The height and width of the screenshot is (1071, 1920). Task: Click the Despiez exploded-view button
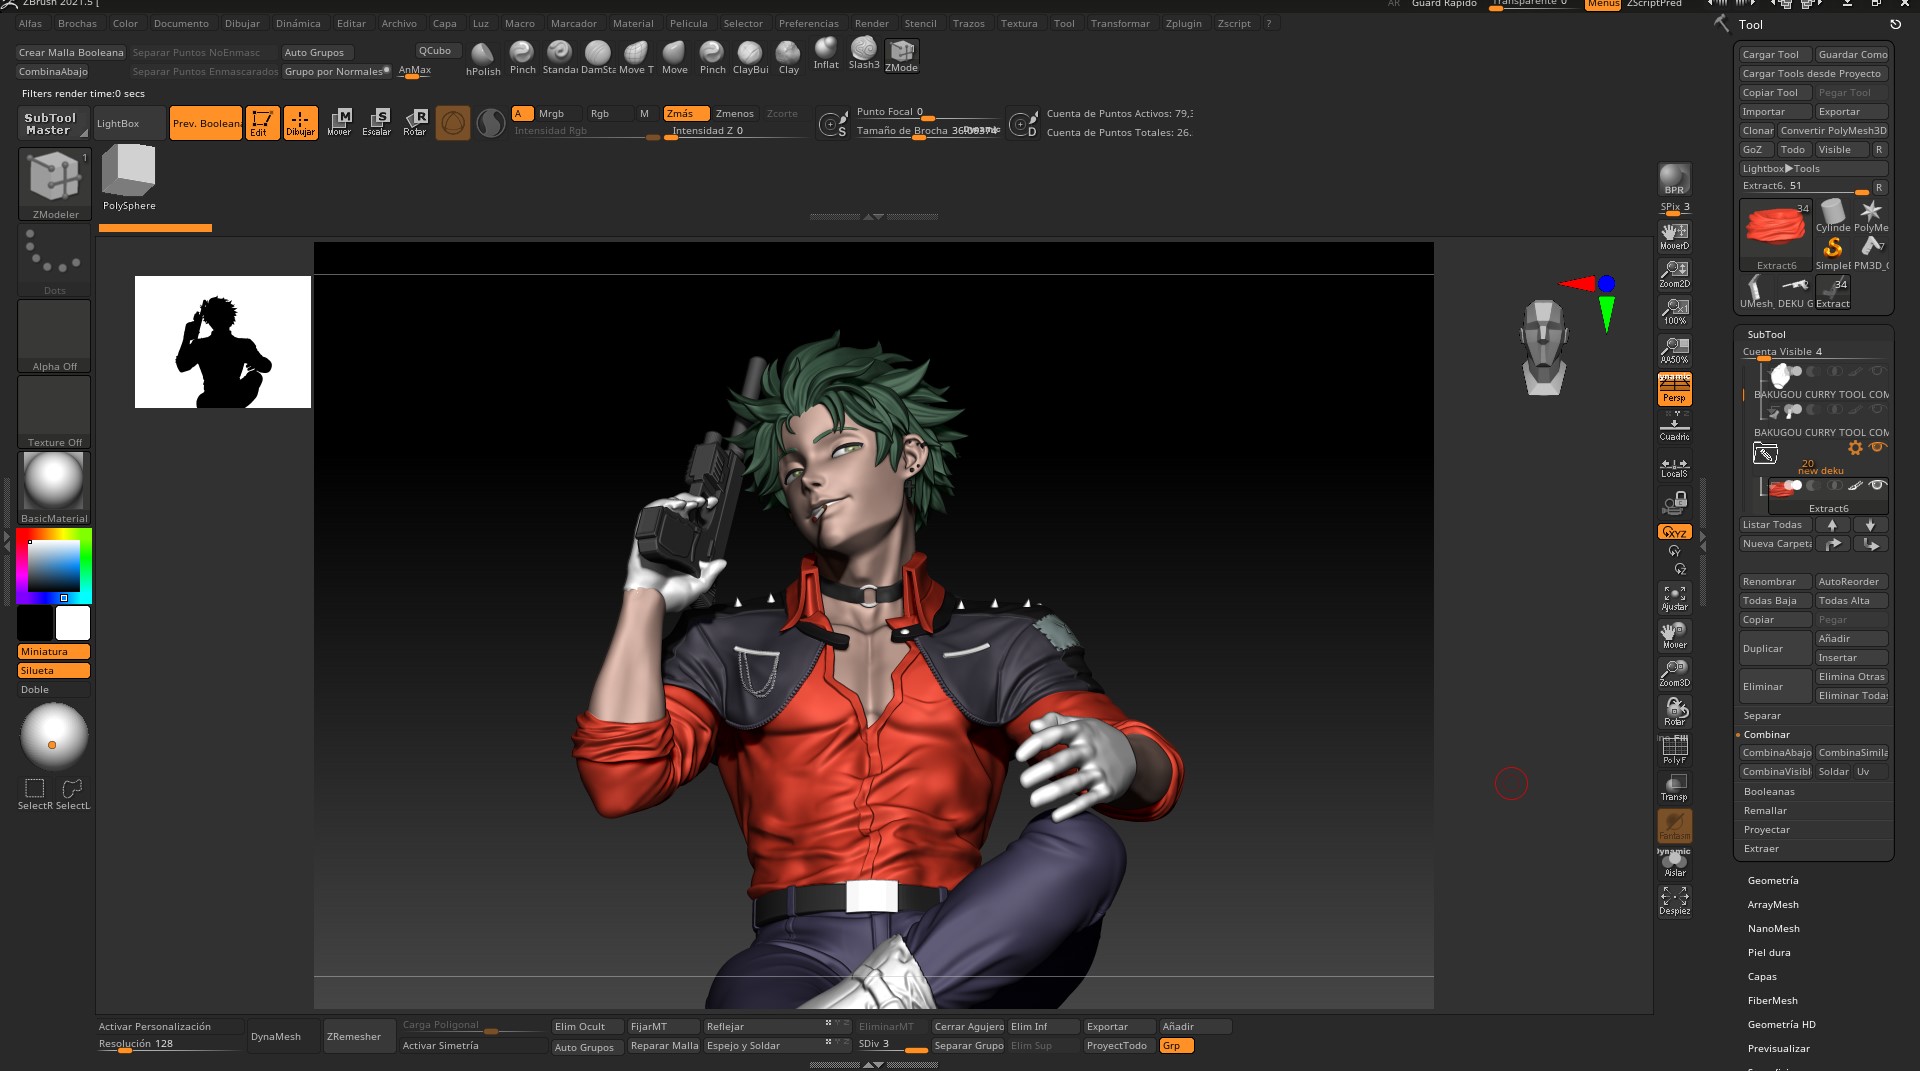(1674, 901)
